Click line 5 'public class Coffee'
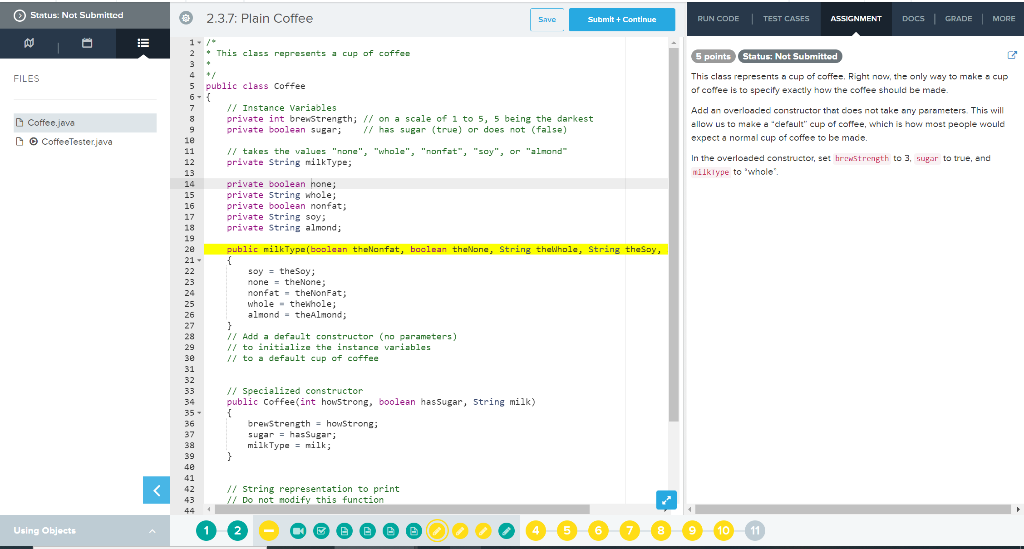The height and width of the screenshot is (549, 1024). coord(255,86)
